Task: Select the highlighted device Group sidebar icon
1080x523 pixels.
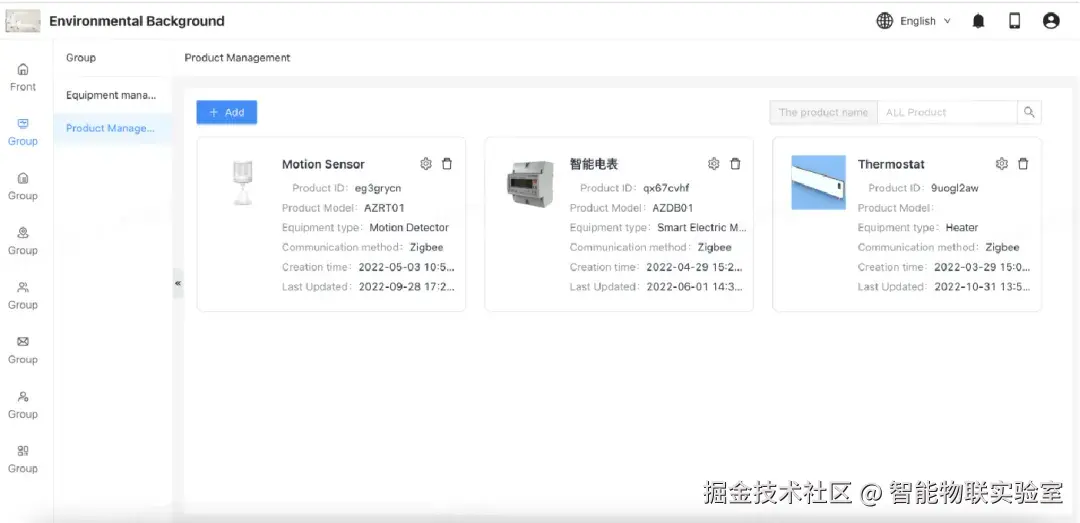Action: coord(23,132)
